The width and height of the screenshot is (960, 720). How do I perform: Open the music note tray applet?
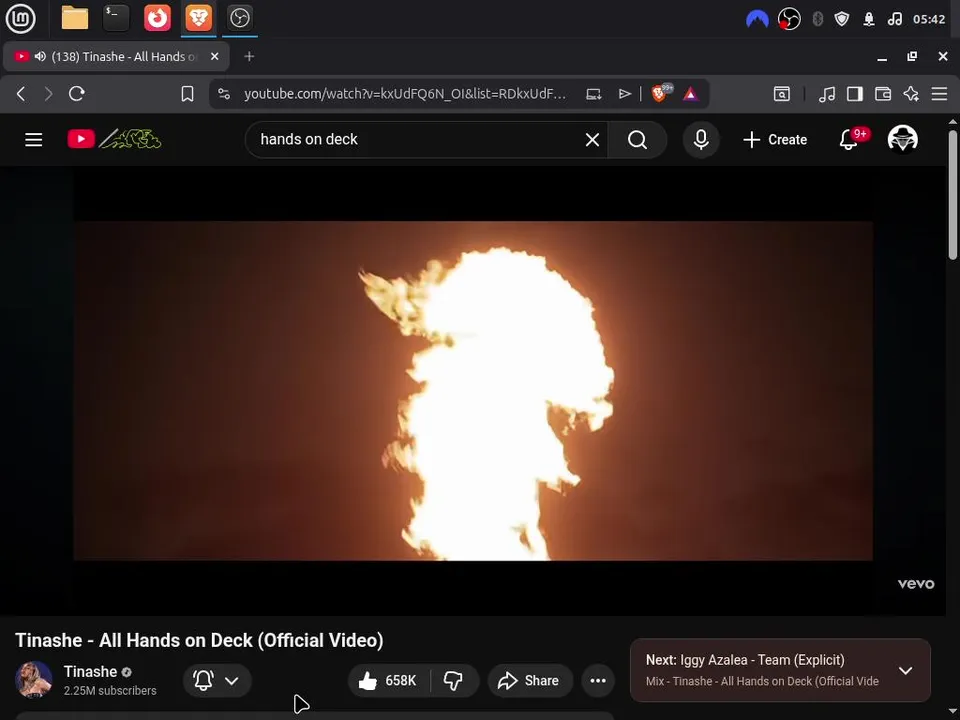coord(894,19)
